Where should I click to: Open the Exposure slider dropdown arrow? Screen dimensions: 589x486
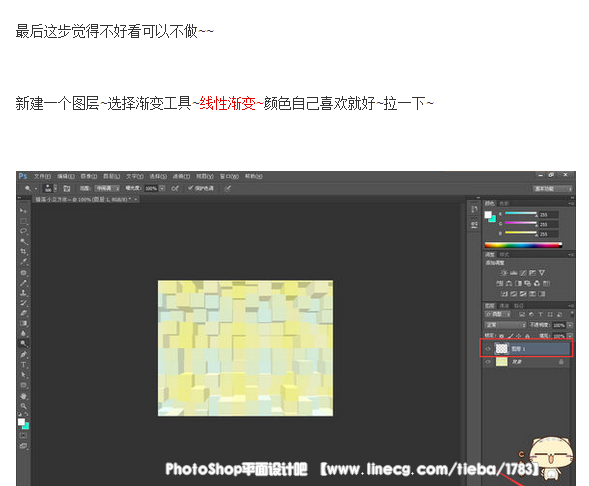[x=162, y=188]
